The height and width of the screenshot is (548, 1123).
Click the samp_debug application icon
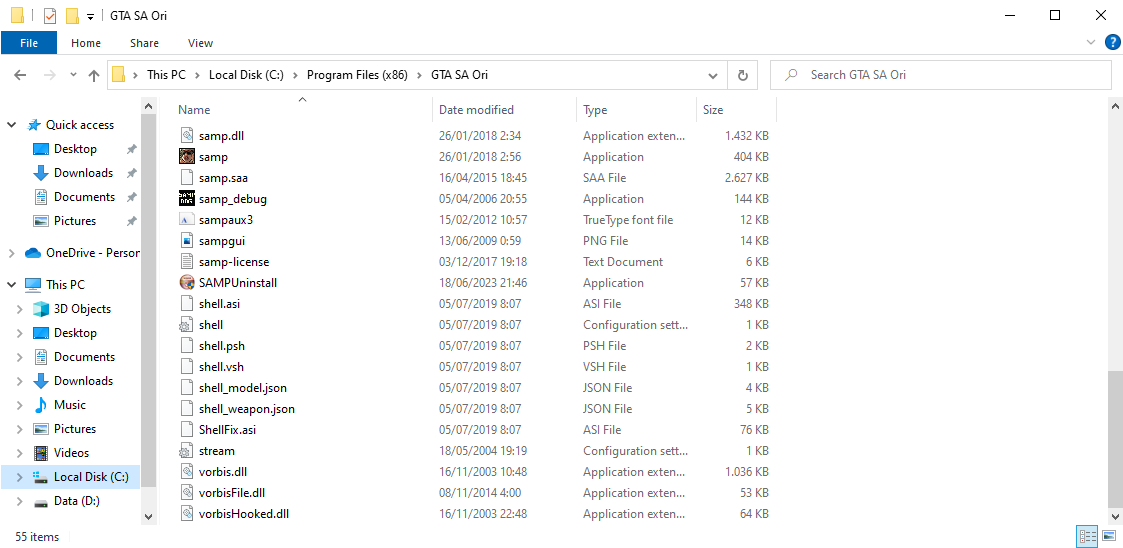click(186, 198)
